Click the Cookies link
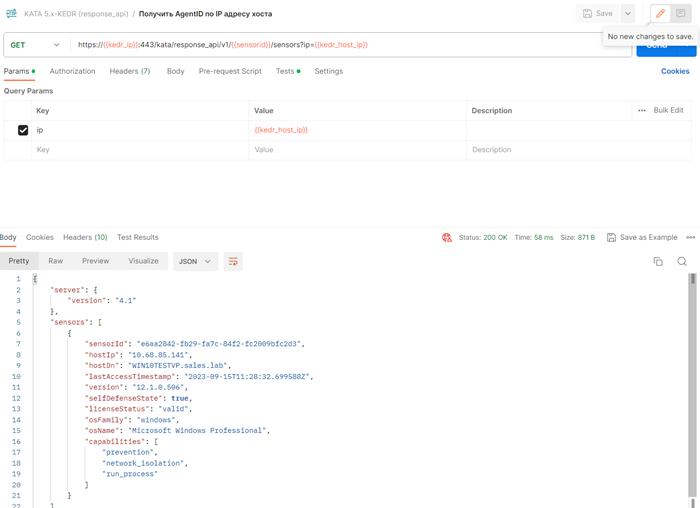This screenshot has width=700, height=508. tap(675, 71)
